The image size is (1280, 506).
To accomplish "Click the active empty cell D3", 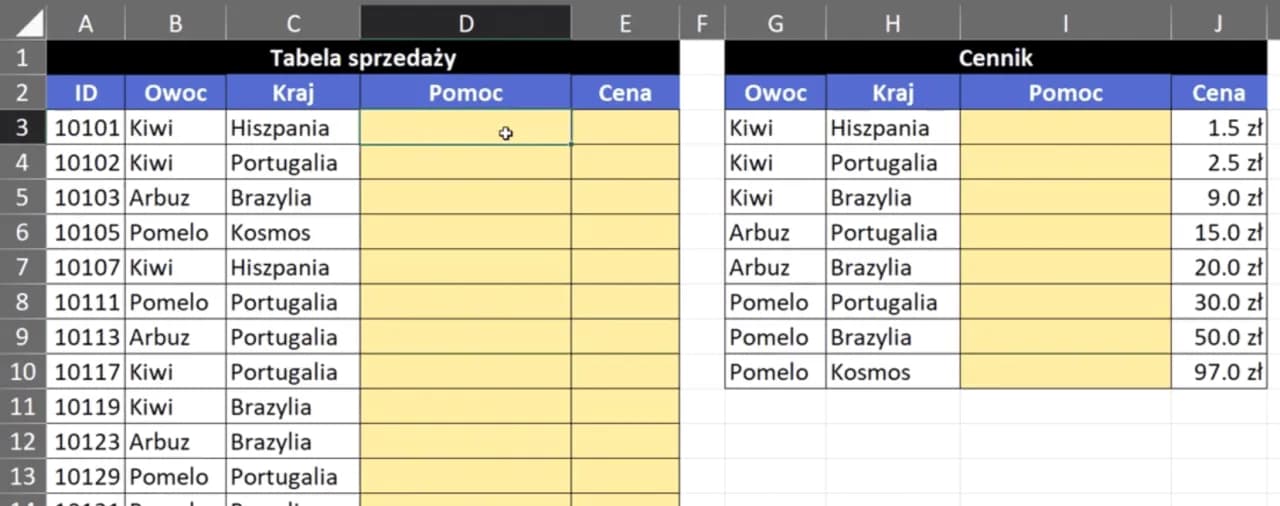I will click(x=465, y=128).
